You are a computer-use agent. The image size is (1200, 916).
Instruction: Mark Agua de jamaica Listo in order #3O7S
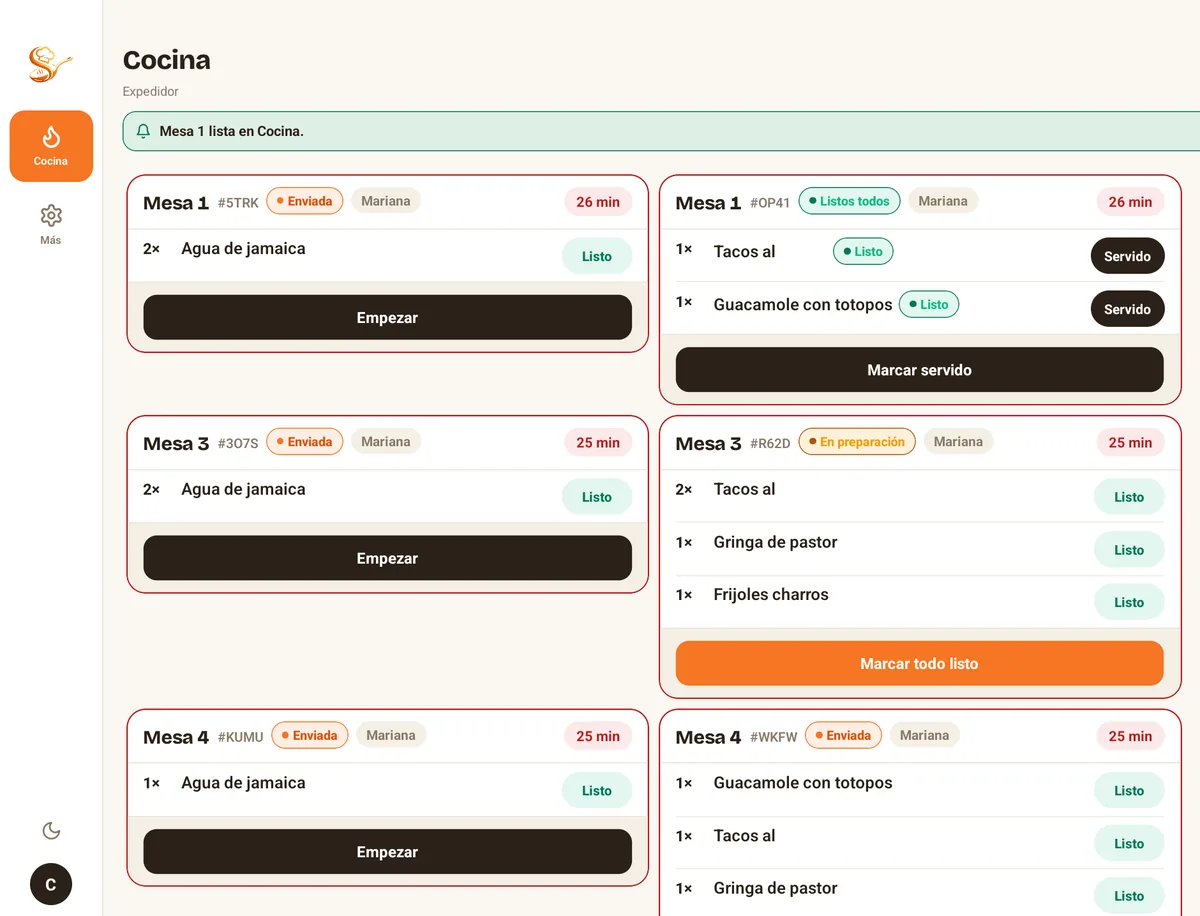(x=597, y=497)
